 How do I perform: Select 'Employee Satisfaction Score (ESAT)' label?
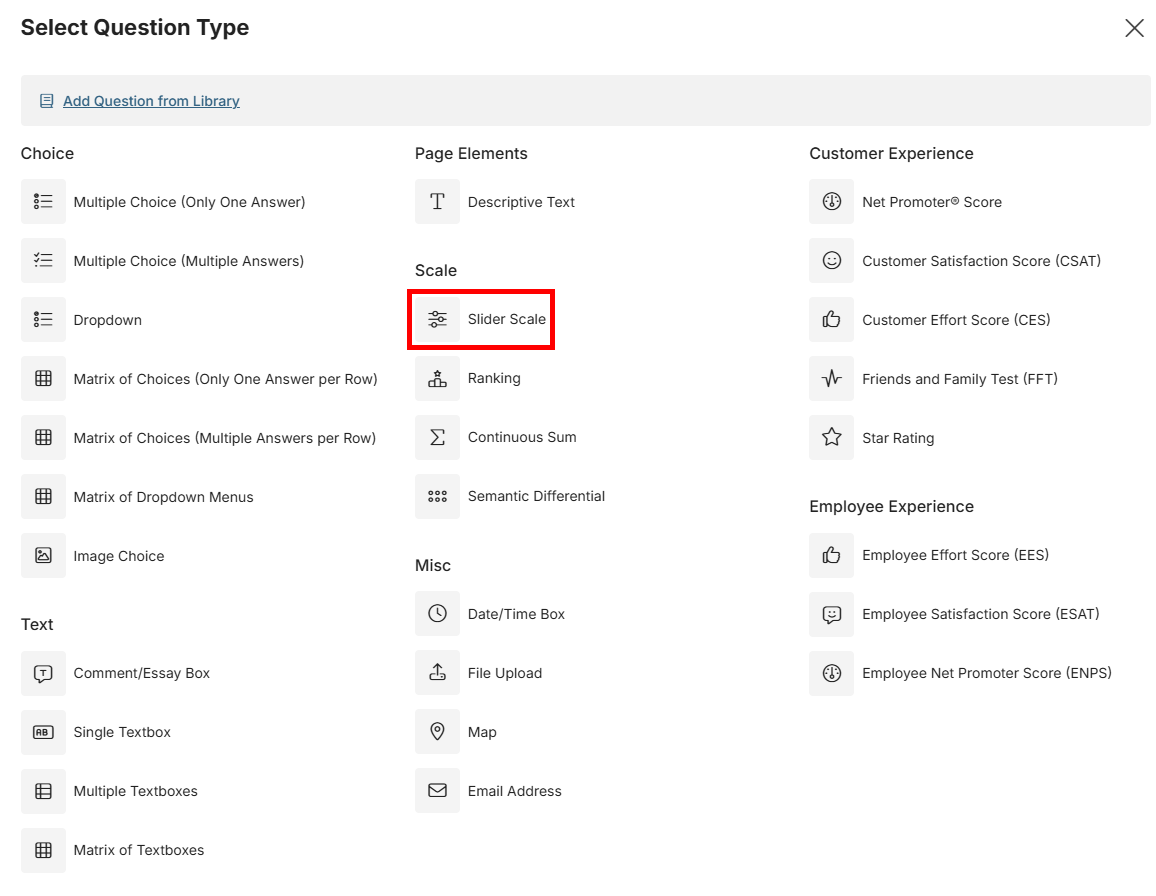981,614
